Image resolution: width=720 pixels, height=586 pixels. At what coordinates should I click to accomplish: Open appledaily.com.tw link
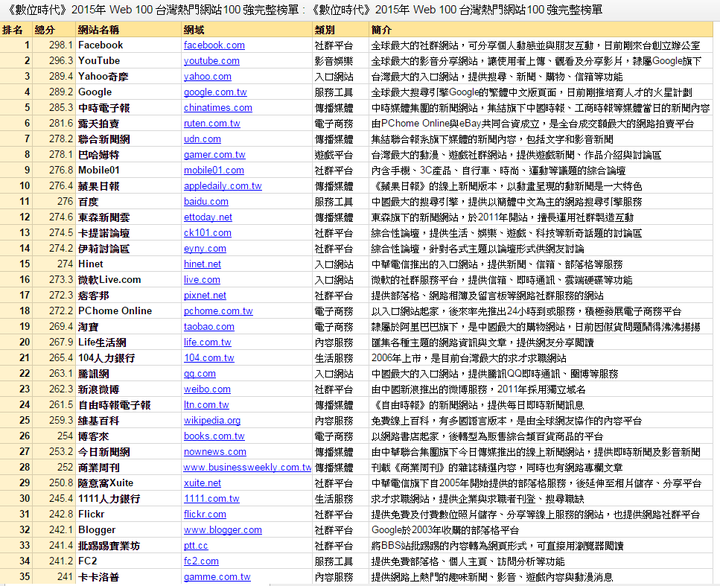pos(223,186)
